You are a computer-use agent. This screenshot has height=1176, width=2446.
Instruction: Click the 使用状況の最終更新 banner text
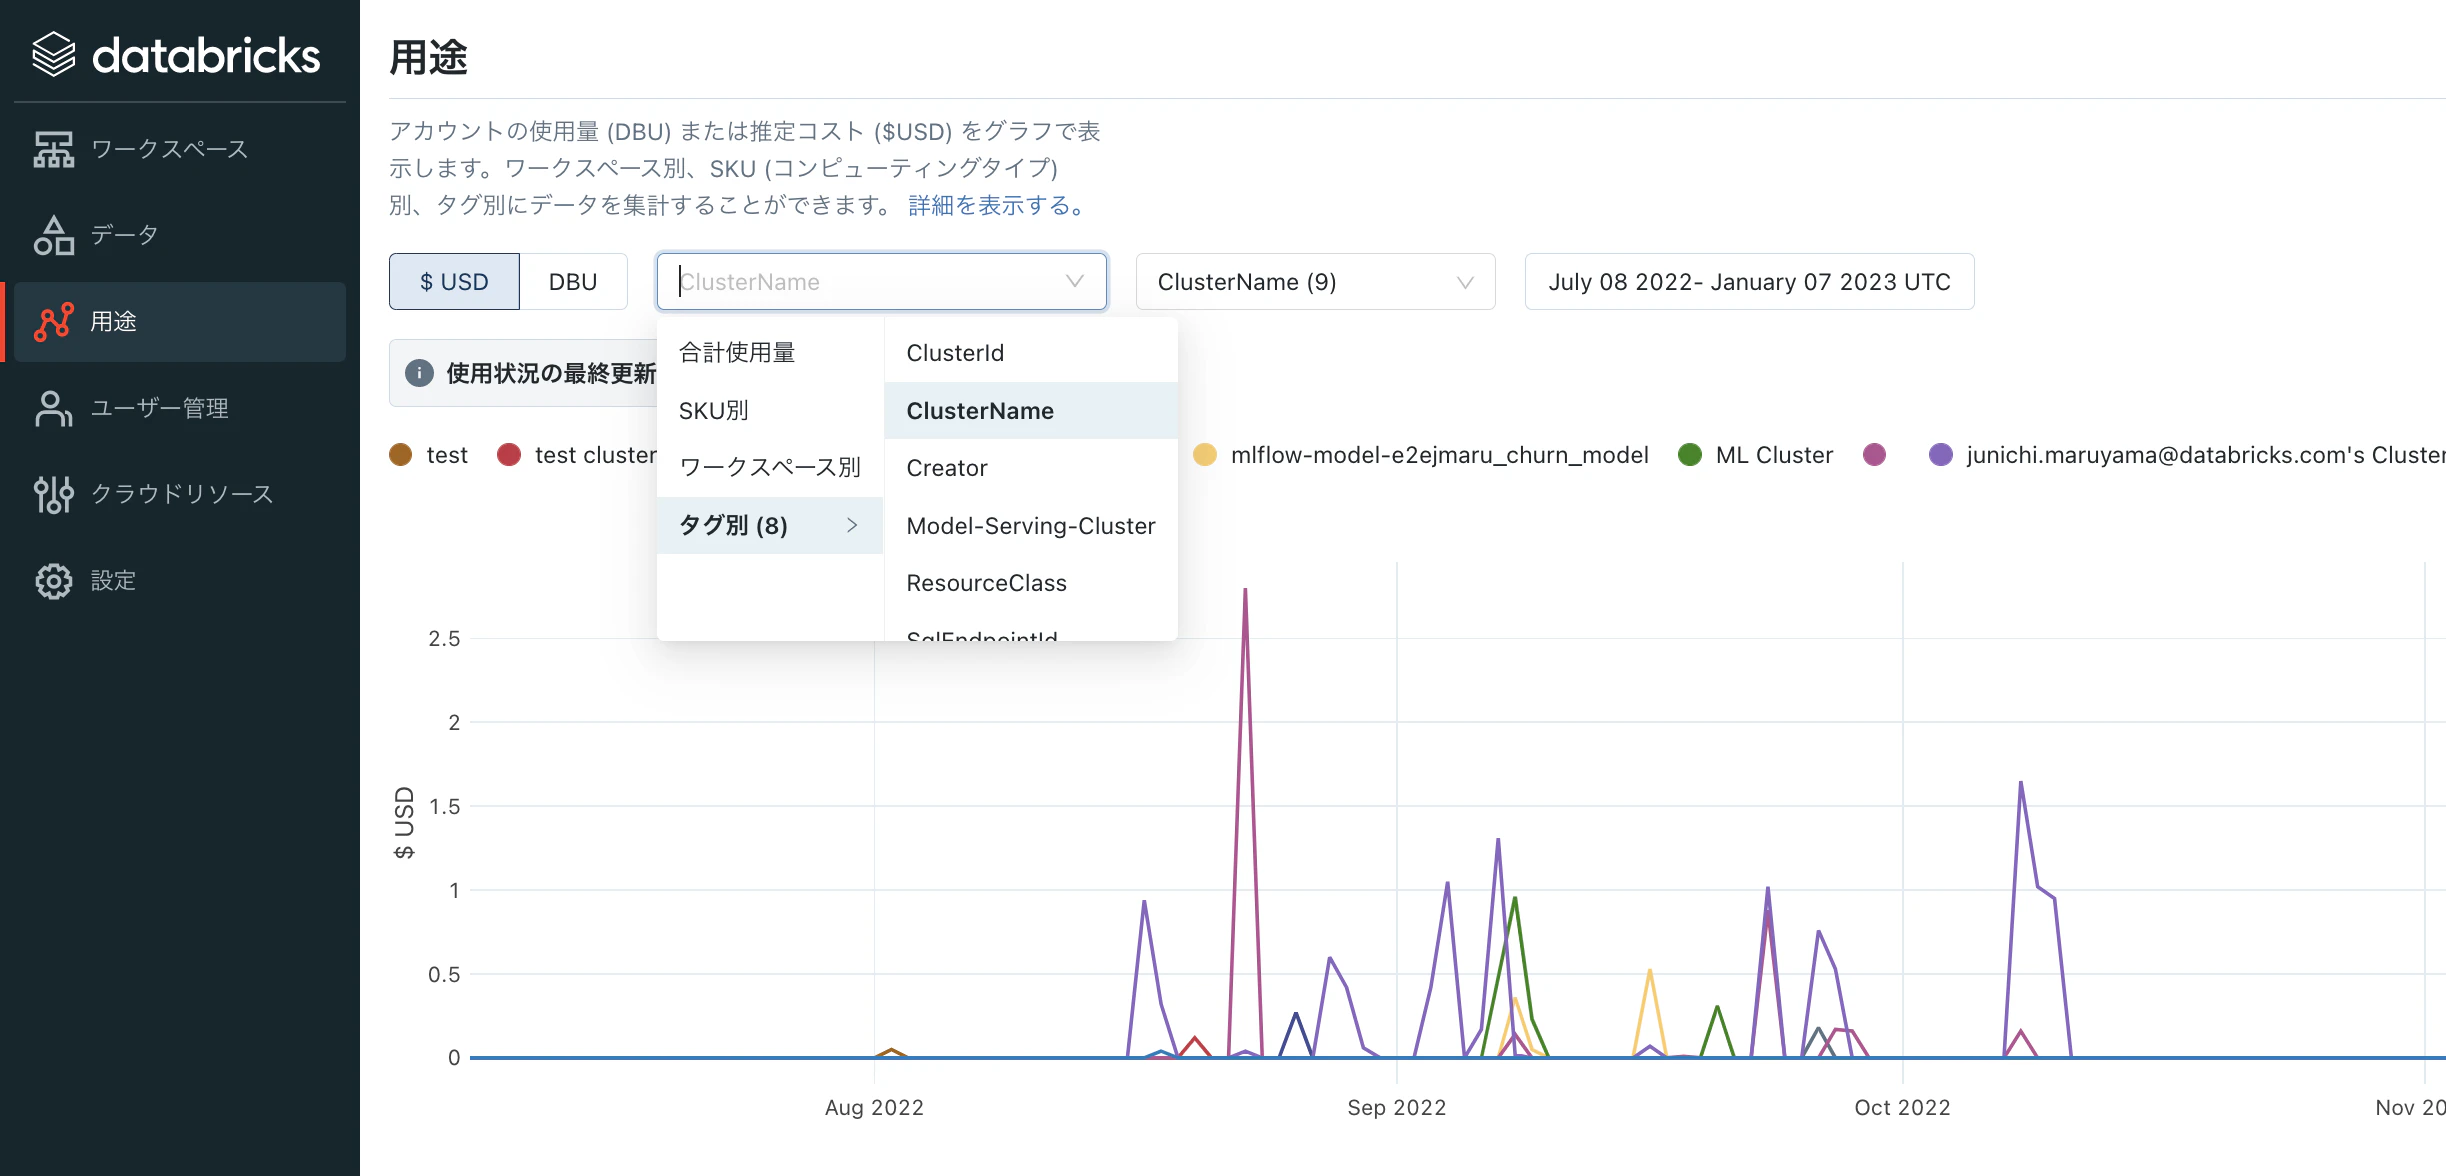coord(551,373)
